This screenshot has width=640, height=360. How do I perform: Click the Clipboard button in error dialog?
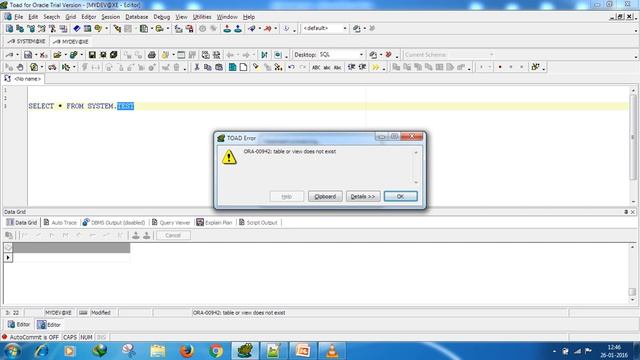pyautogui.click(x=325, y=196)
